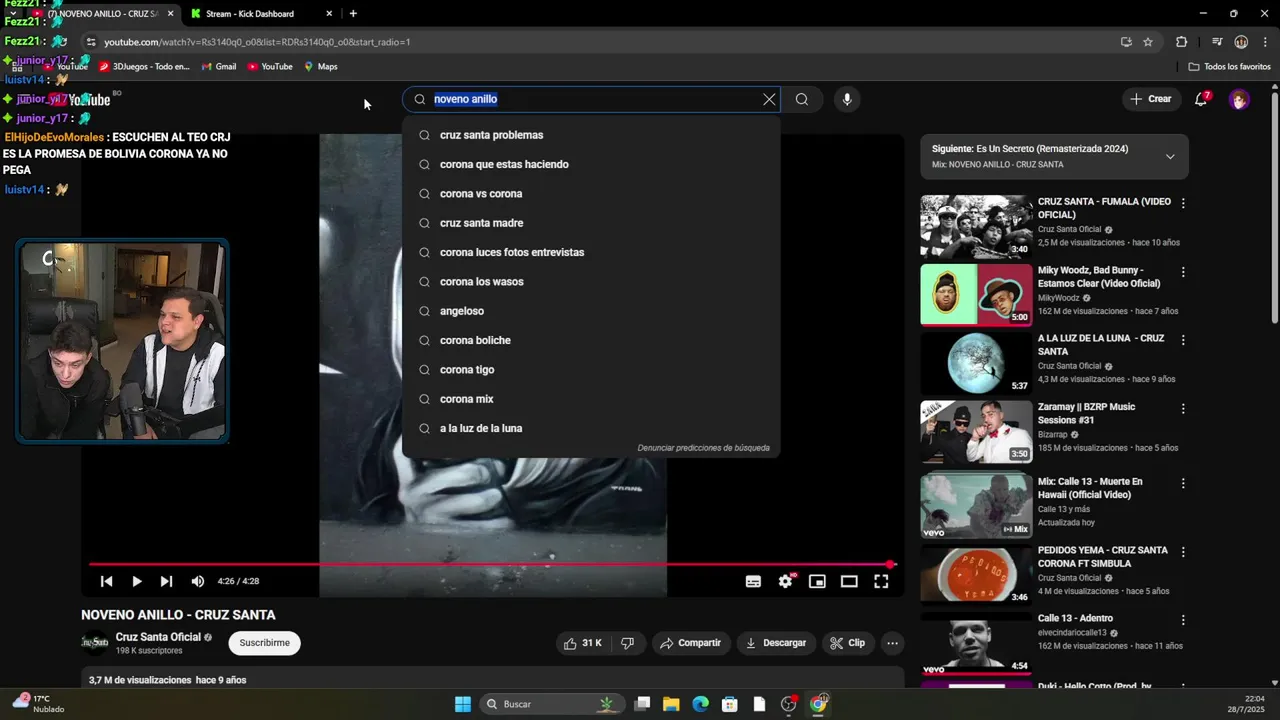Open options for A LA LUZ DE LA LUNA
The image size is (1280, 720).
(1183, 340)
